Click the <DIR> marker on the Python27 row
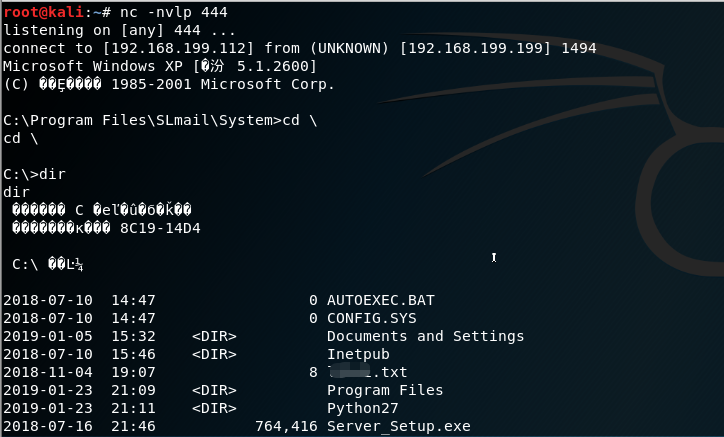This screenshot has height=437, width=724. tap(214, 409)
